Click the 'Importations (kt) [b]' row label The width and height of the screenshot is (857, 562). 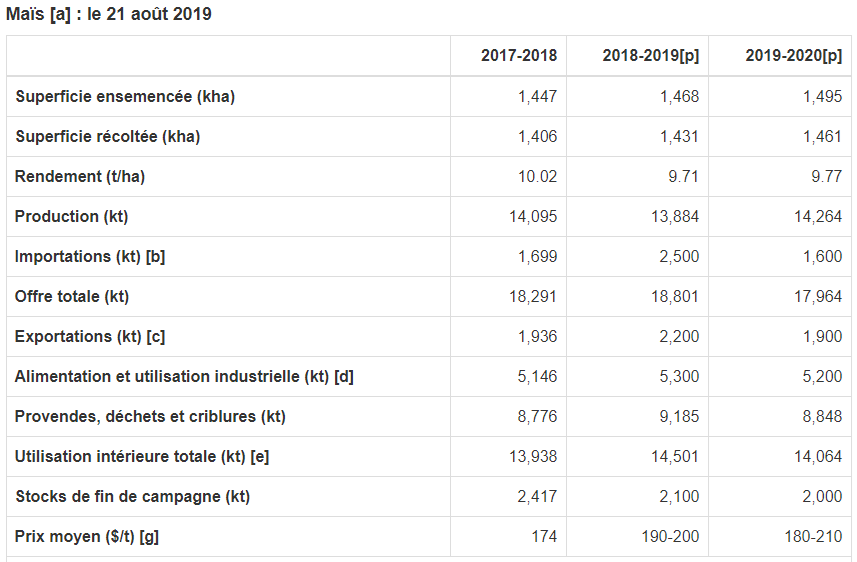pyautogui.click(x=90, y=257)
